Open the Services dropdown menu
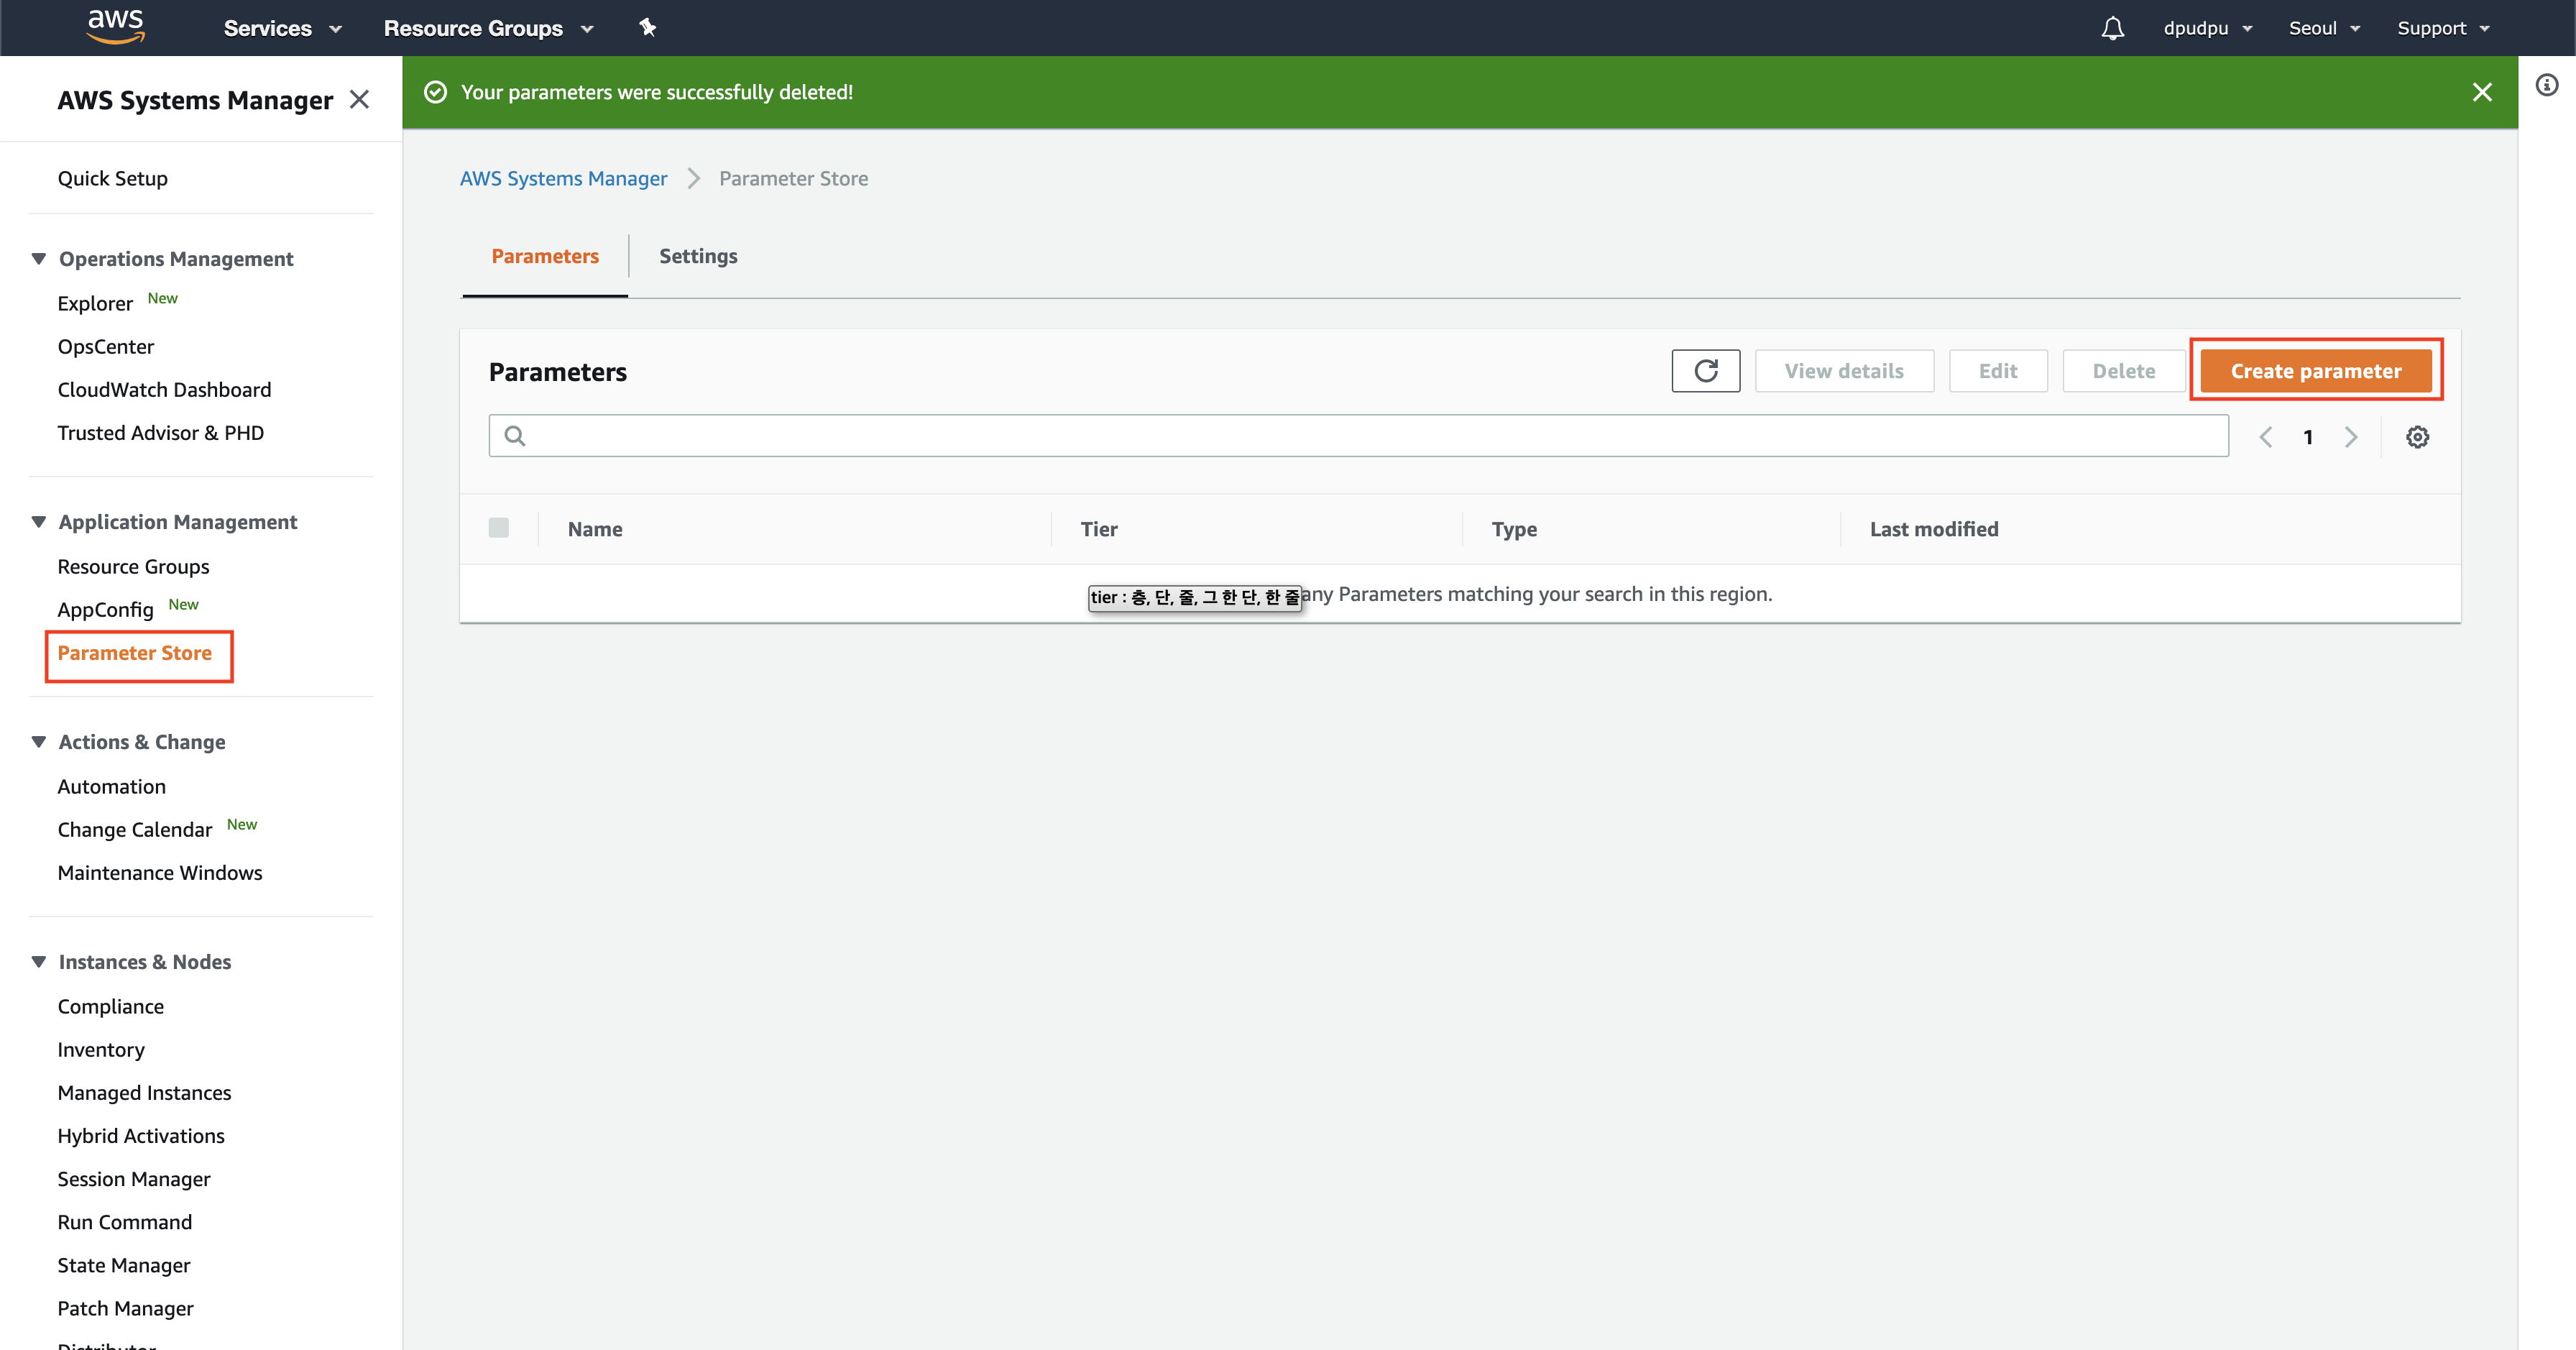The width and height of the screenshot is (2576, 1350). [282, 28]
